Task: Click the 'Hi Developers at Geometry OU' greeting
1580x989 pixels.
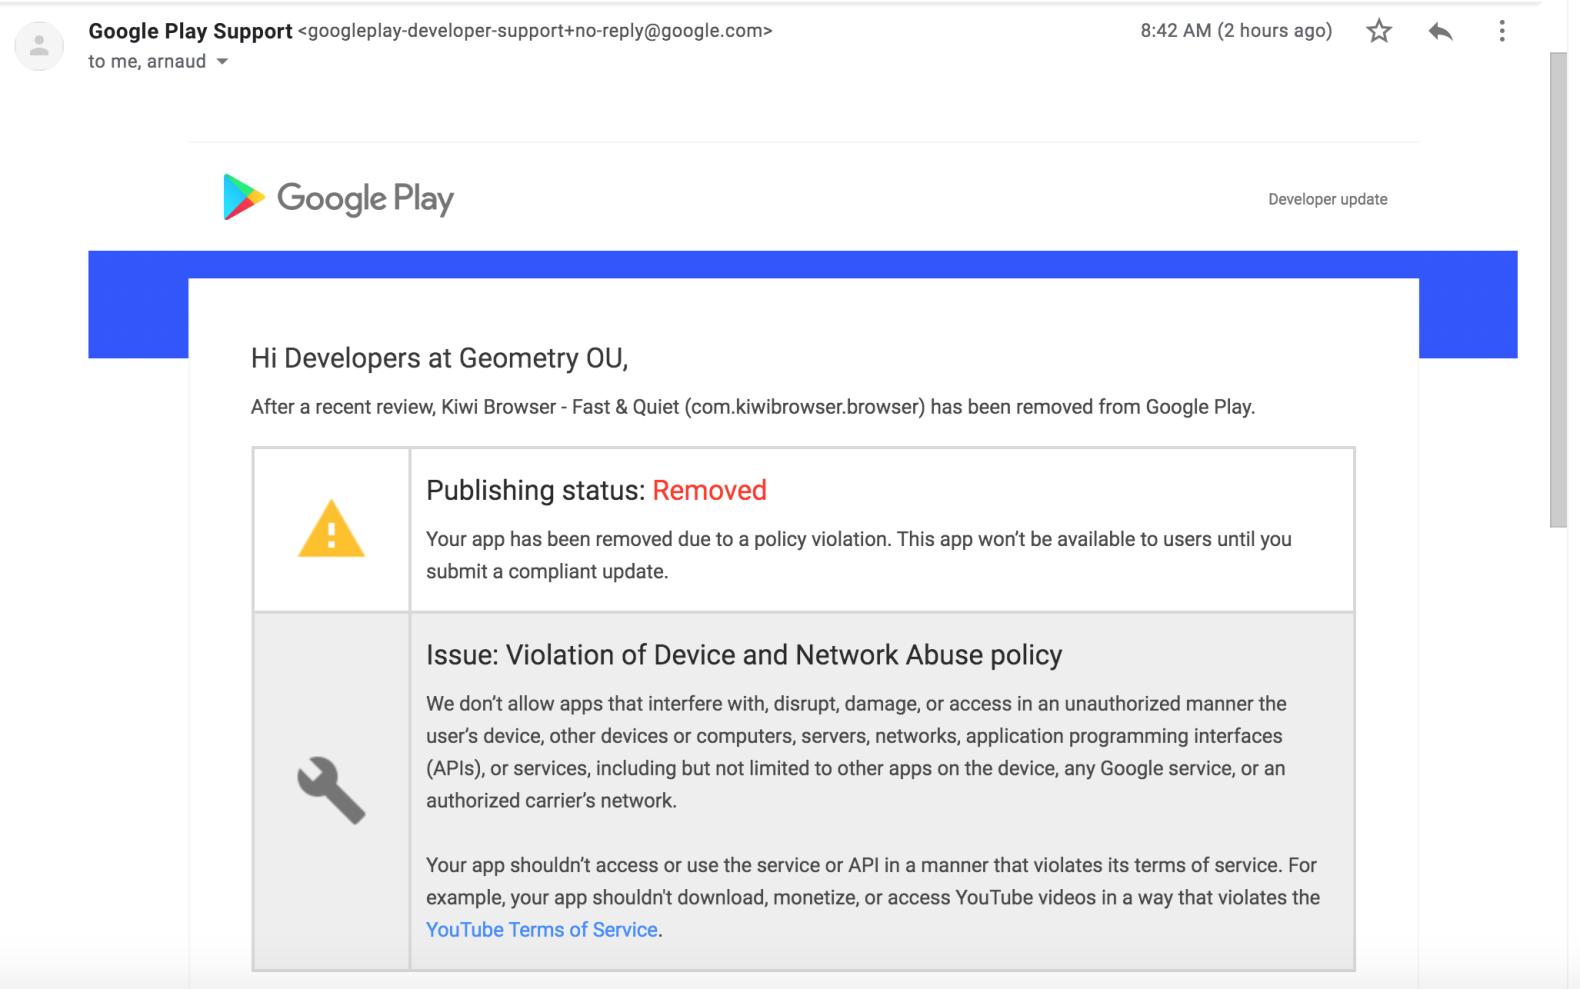Action: tap(439, 358)
